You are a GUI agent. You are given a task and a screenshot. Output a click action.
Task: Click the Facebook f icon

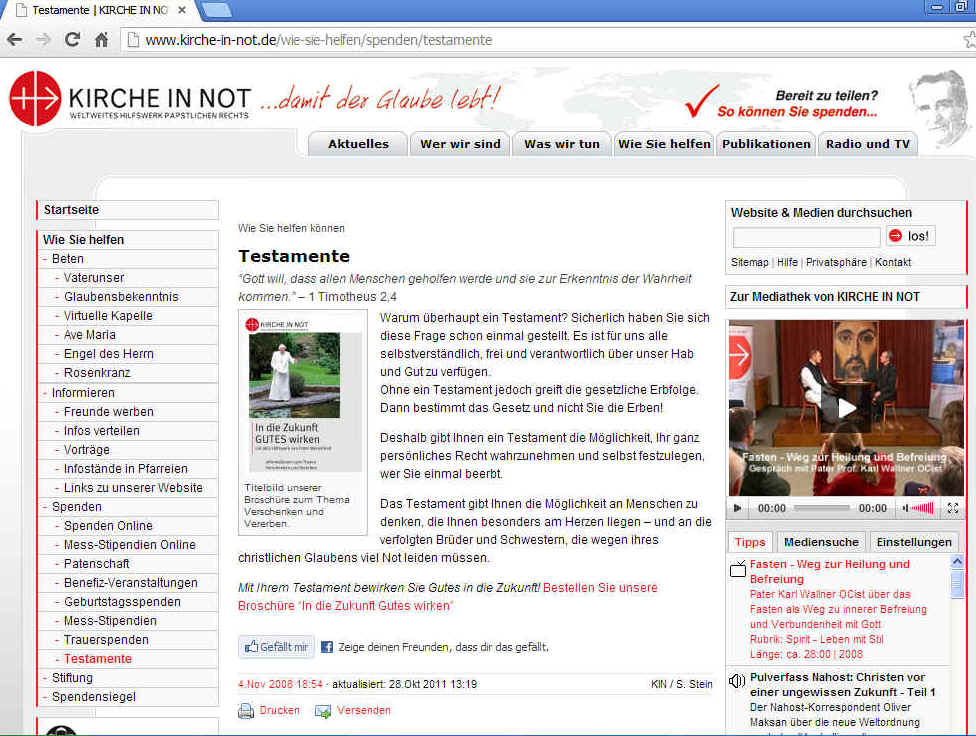[327, 647]
